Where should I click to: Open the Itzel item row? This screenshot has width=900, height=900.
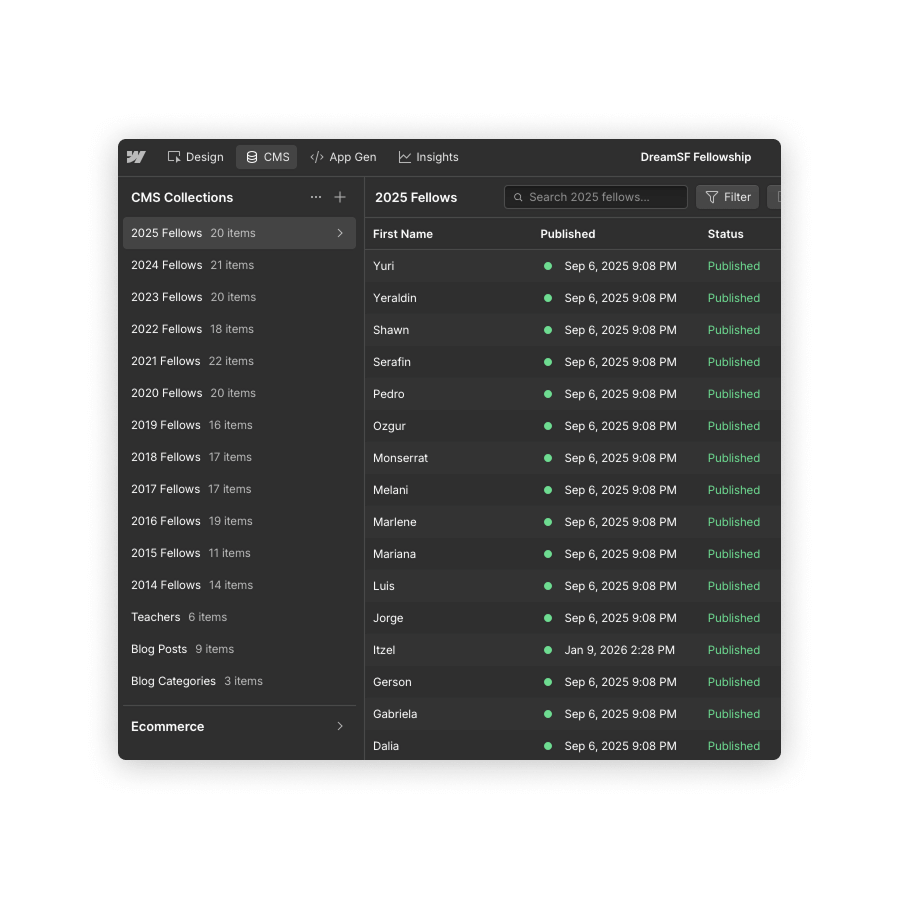pyautogui.click(x=573, y=650)
